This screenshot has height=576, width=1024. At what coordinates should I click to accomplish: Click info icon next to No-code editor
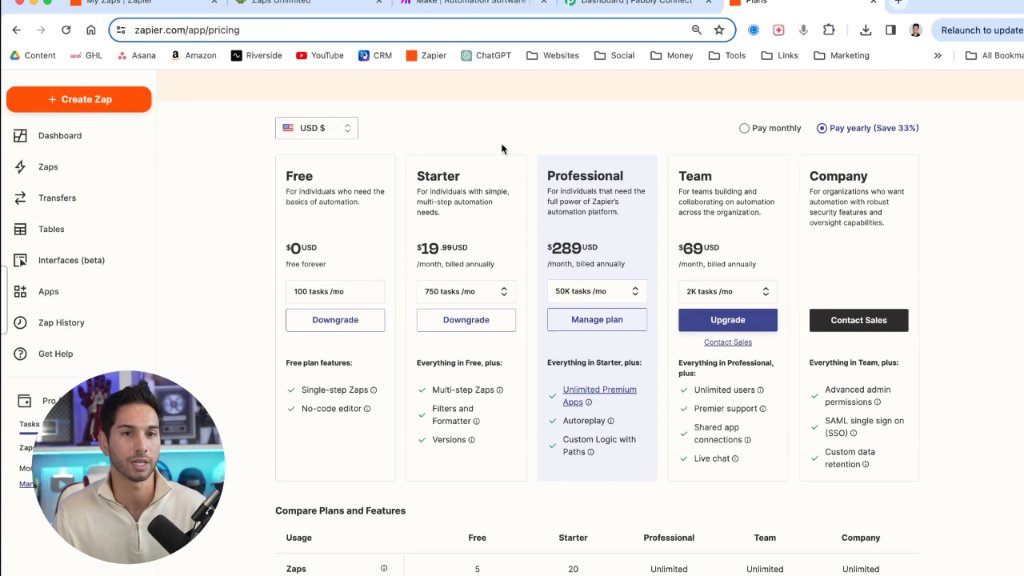[x=367, y=409]
